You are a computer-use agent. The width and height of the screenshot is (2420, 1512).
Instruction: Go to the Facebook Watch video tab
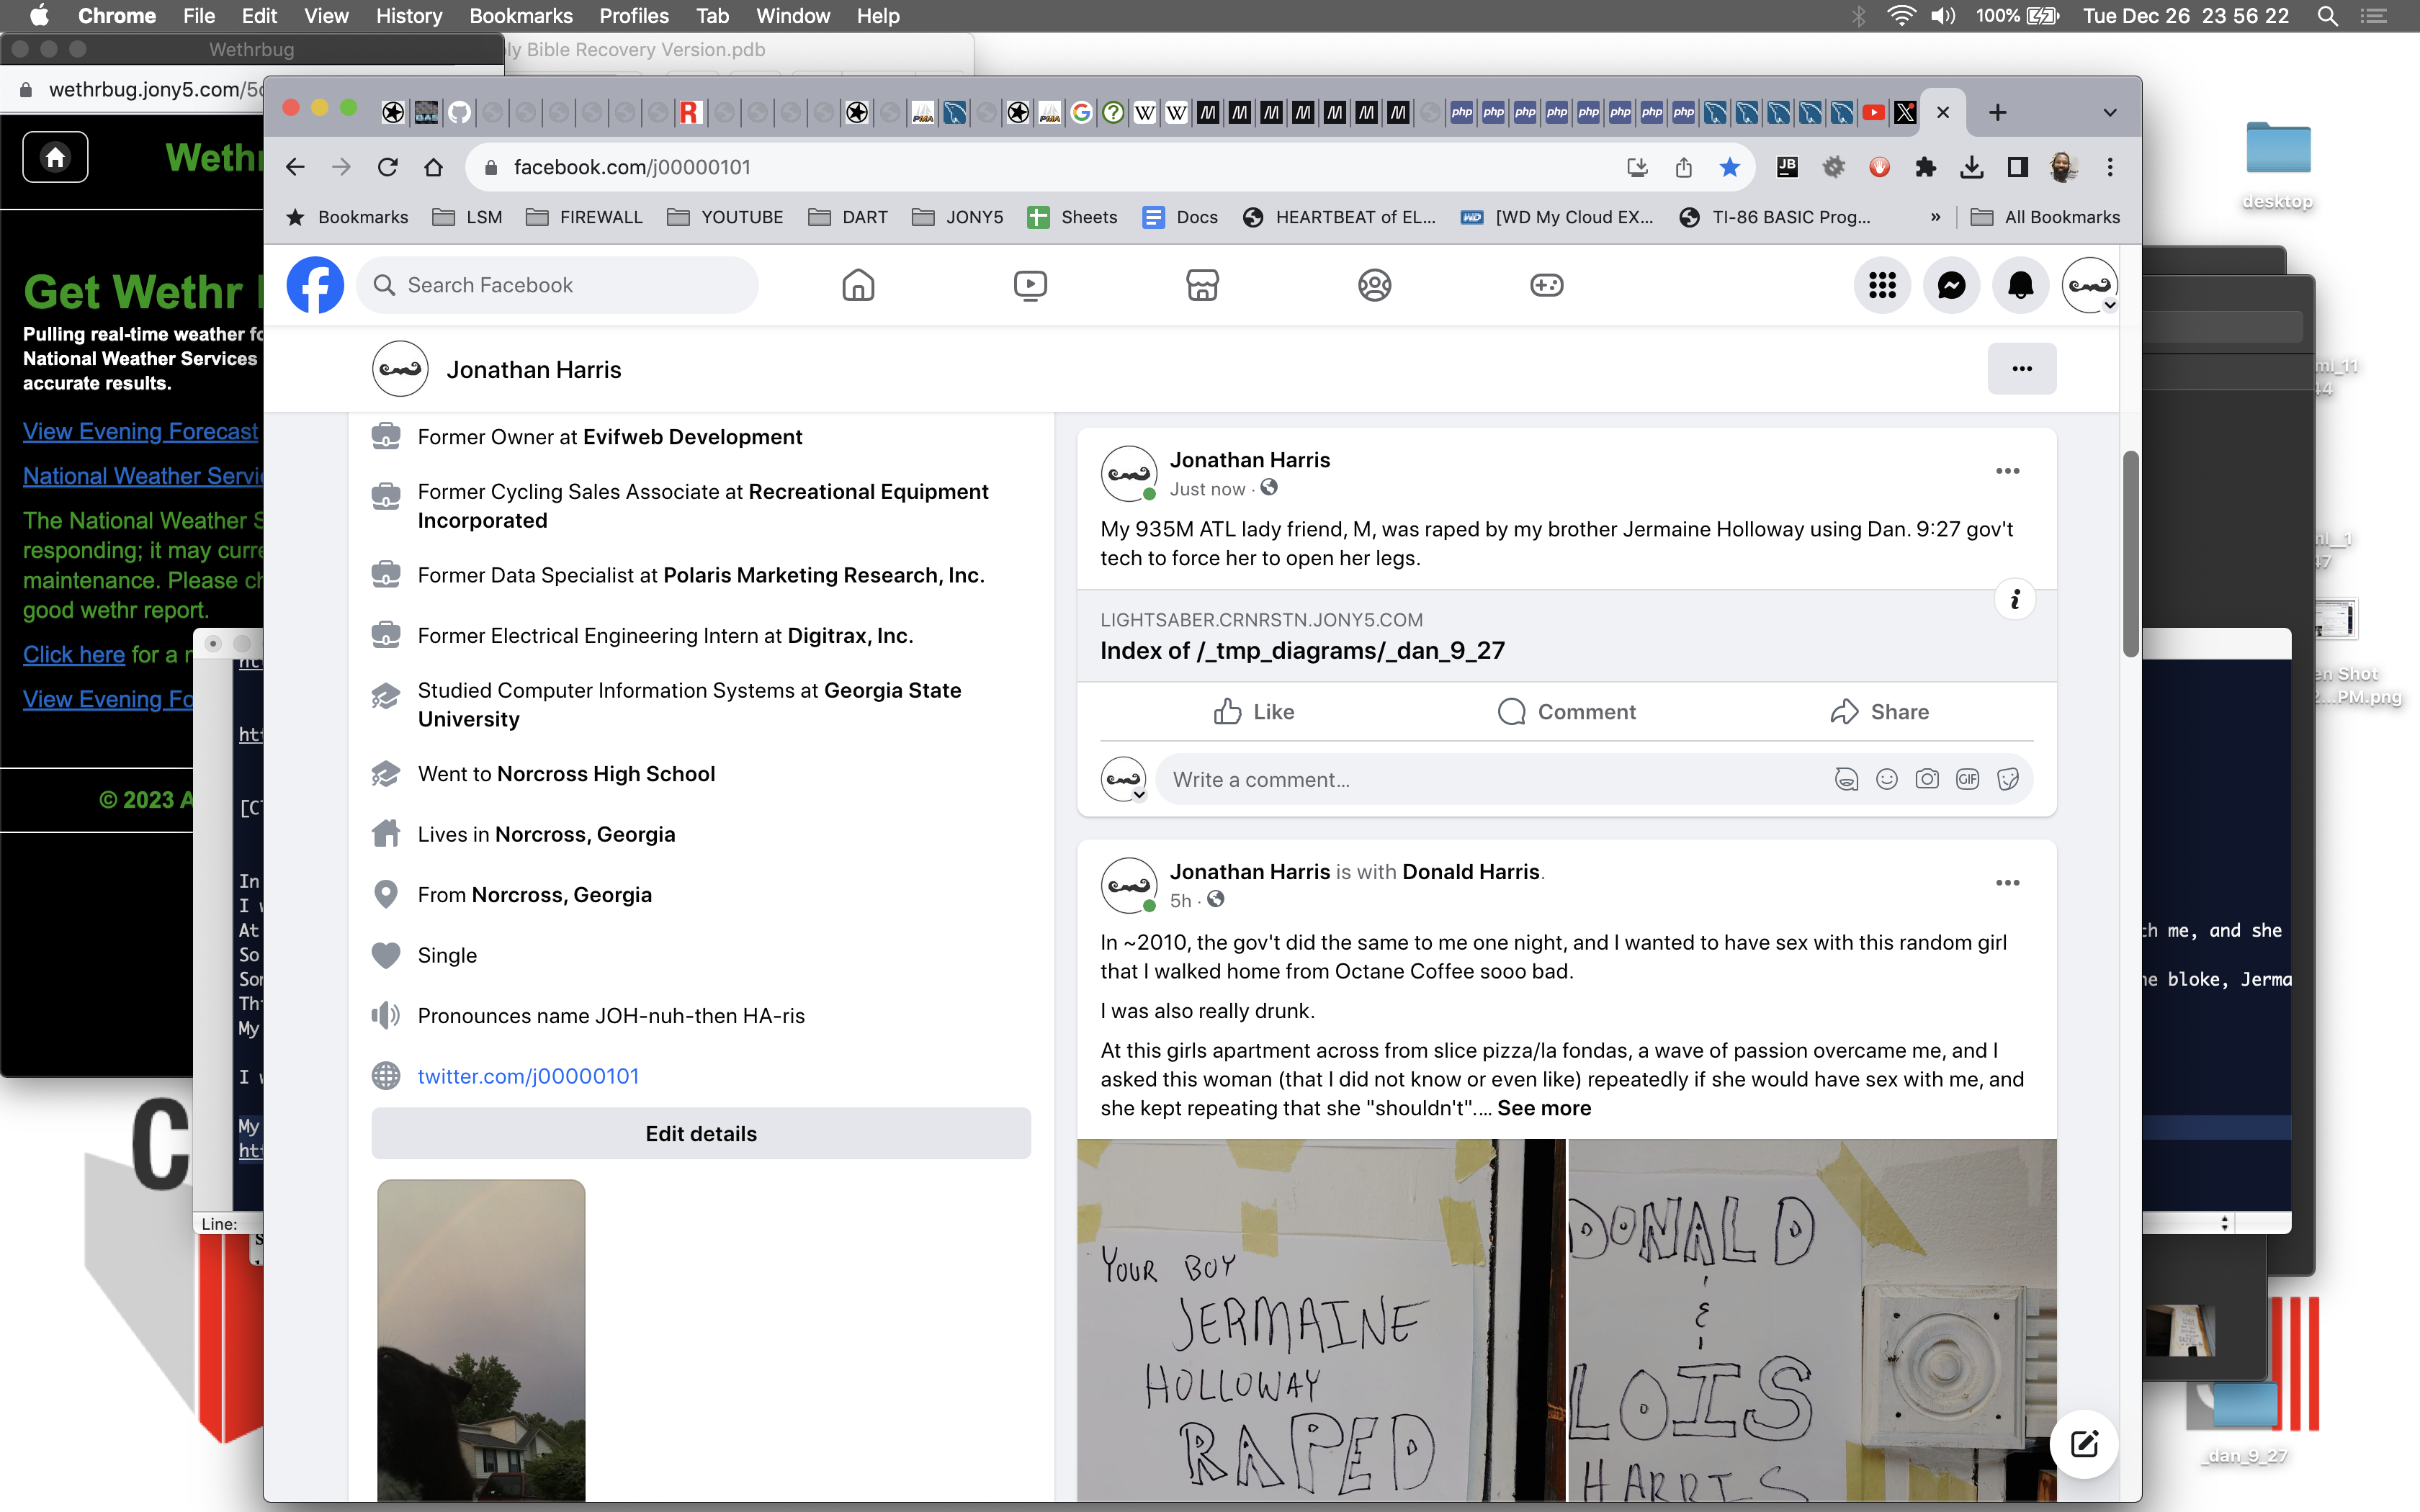click(1030, 286)
